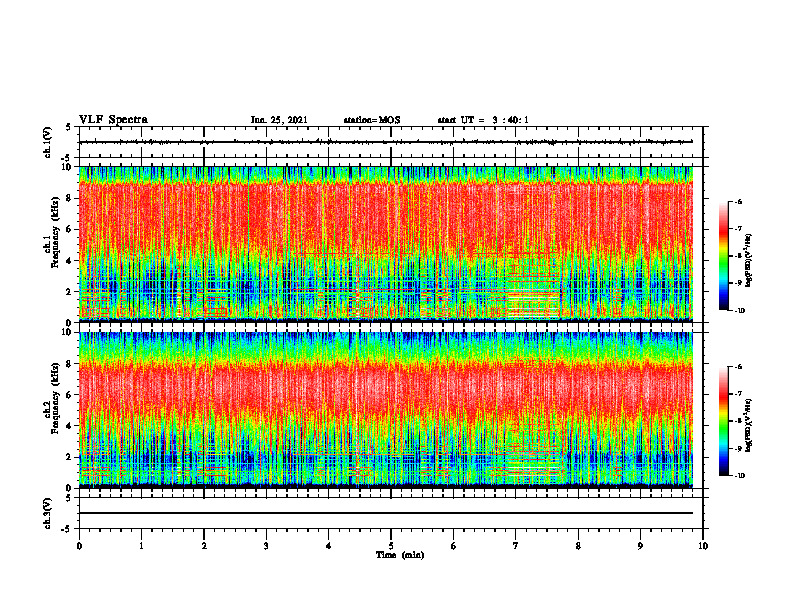Click the "-5" tick on ch.3(V) axis
Screen dimensions: 792x612
coord(68,529)
